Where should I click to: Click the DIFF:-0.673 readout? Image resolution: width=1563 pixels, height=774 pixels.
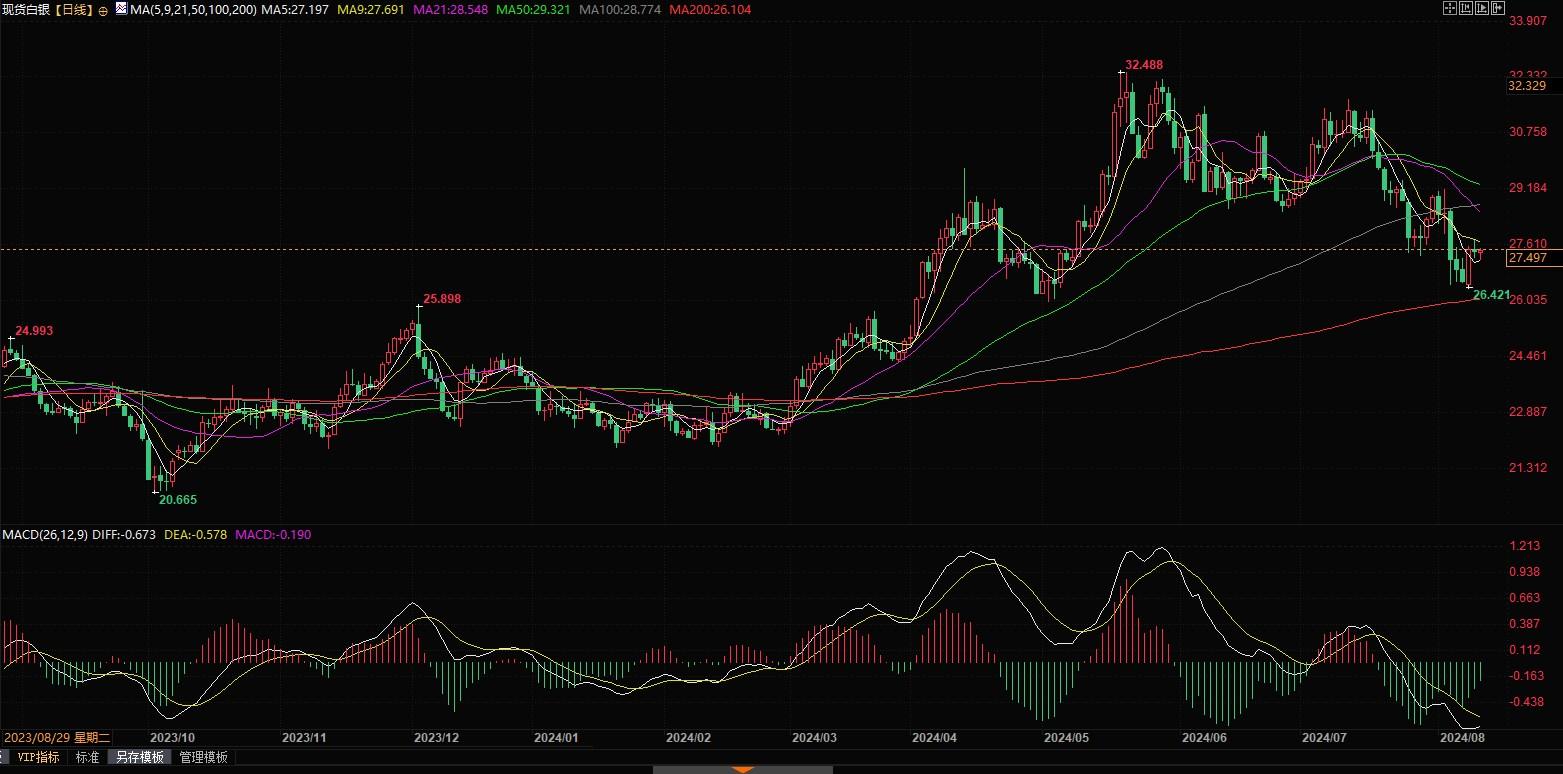pos(123,535)
